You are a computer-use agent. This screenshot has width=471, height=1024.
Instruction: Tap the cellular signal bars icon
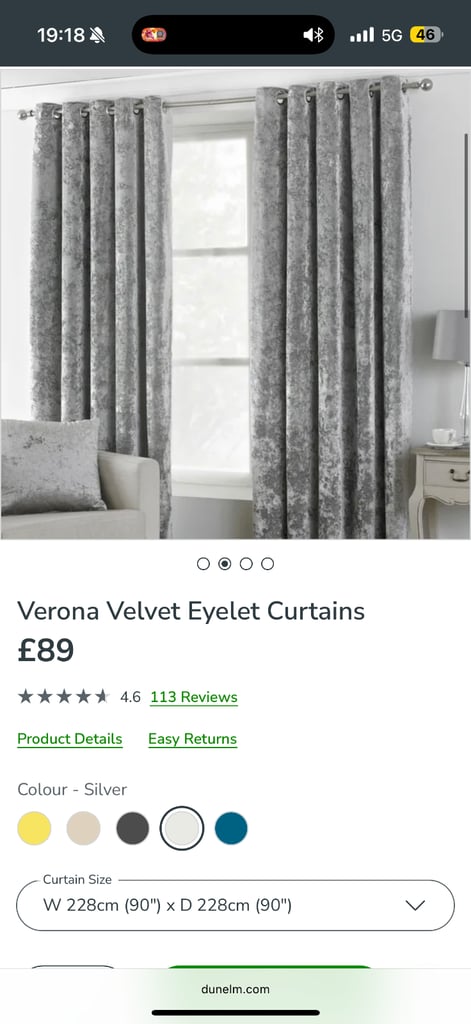pyautogui.click(x=362, y=35)
